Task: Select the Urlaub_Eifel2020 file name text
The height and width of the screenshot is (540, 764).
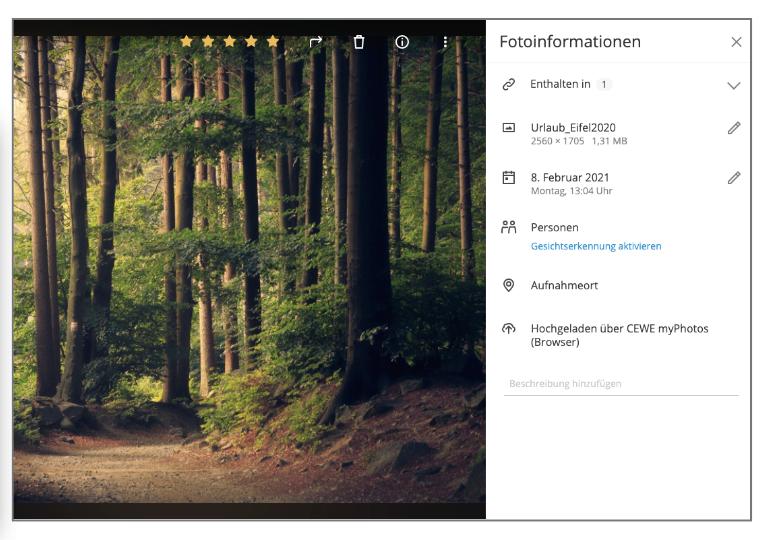Action: pyautogui.click(x=573, y=128)
